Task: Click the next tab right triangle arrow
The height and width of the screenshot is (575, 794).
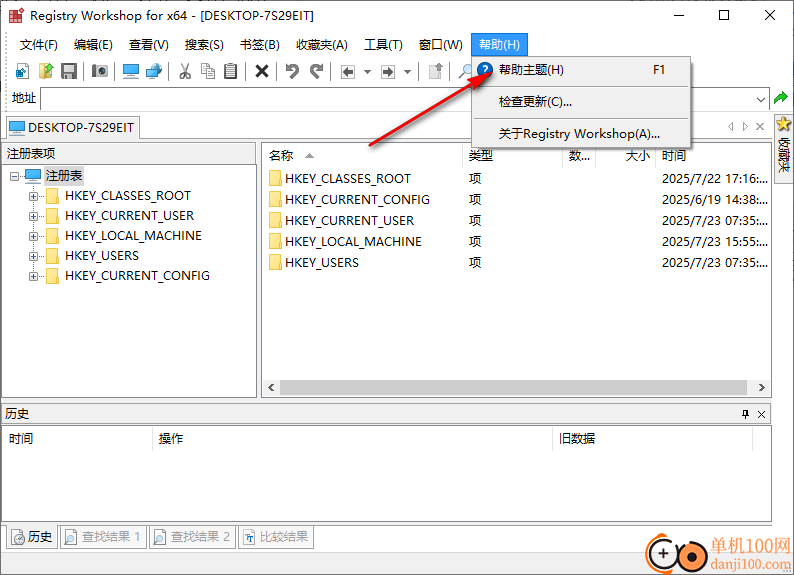Action: 745,127
